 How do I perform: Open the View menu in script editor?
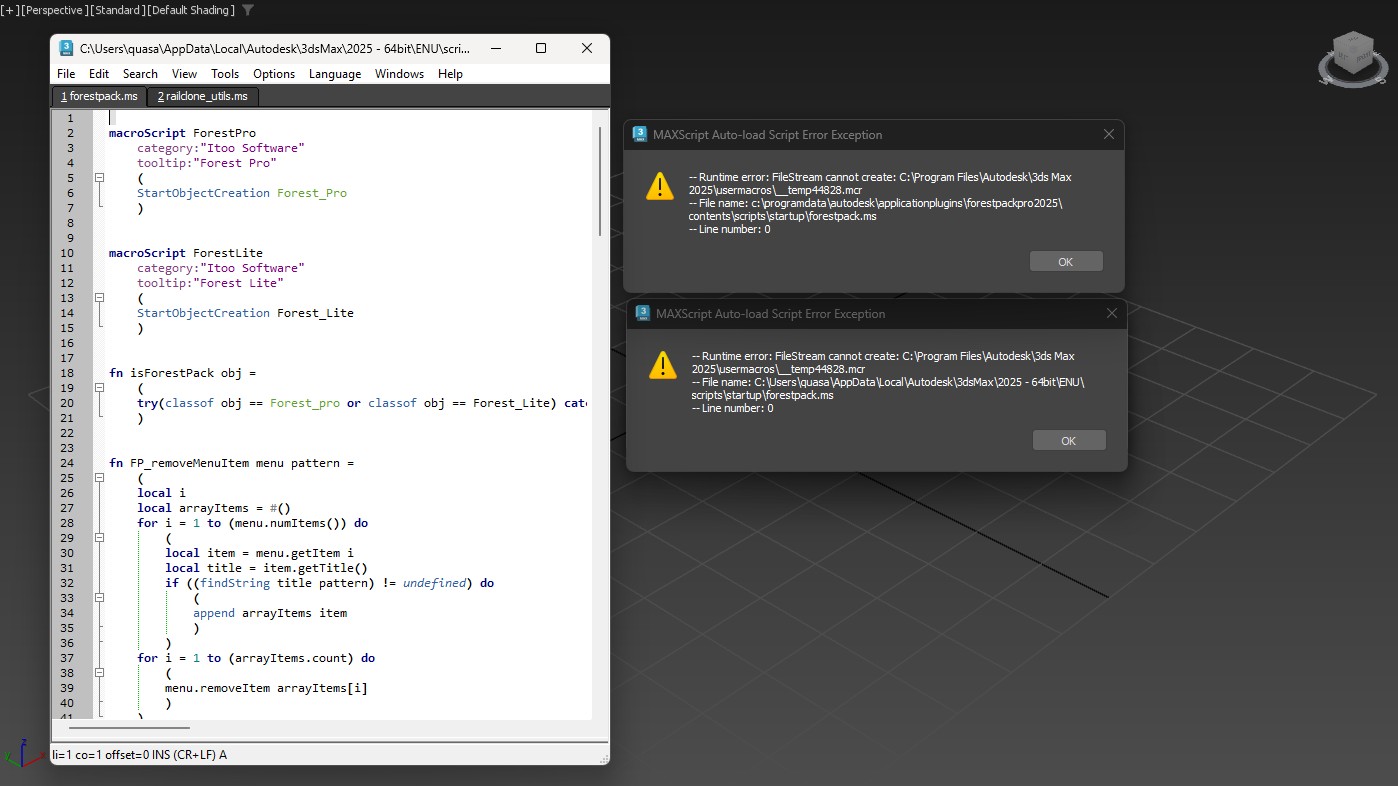(184, 74)
